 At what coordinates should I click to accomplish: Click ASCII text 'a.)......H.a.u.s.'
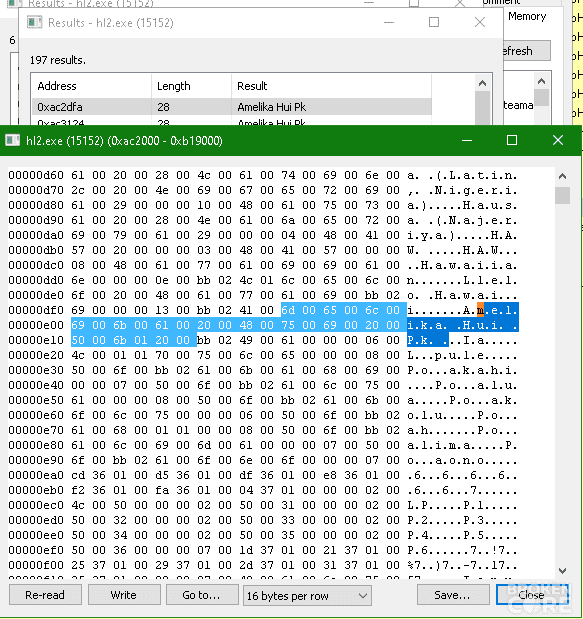(x=463, y=205)
